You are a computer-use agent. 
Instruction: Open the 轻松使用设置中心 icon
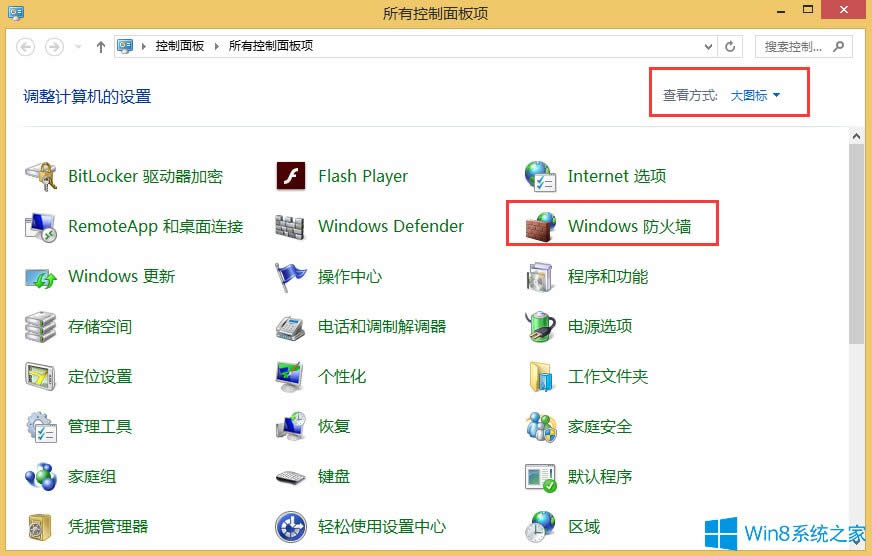pos(290,527)
